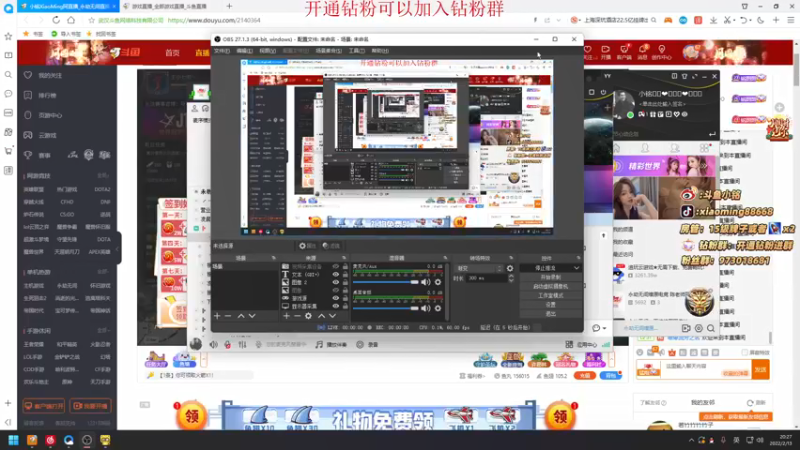The image size is (800, 450).
Task: Move the scene up in OBS list
Action: pyautogui.click(x=241, y=316)
